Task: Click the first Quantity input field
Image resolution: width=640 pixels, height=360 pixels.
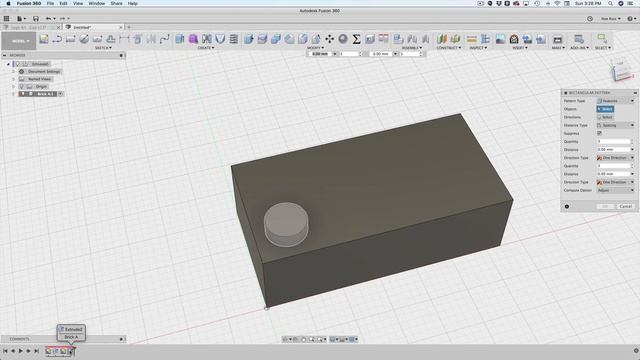Action: point(613,141)
